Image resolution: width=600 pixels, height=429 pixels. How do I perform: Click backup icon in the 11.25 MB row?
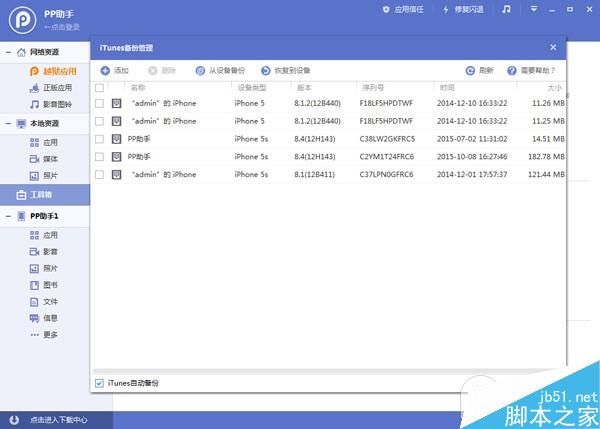pyautogui.click(x=116, y=121)
